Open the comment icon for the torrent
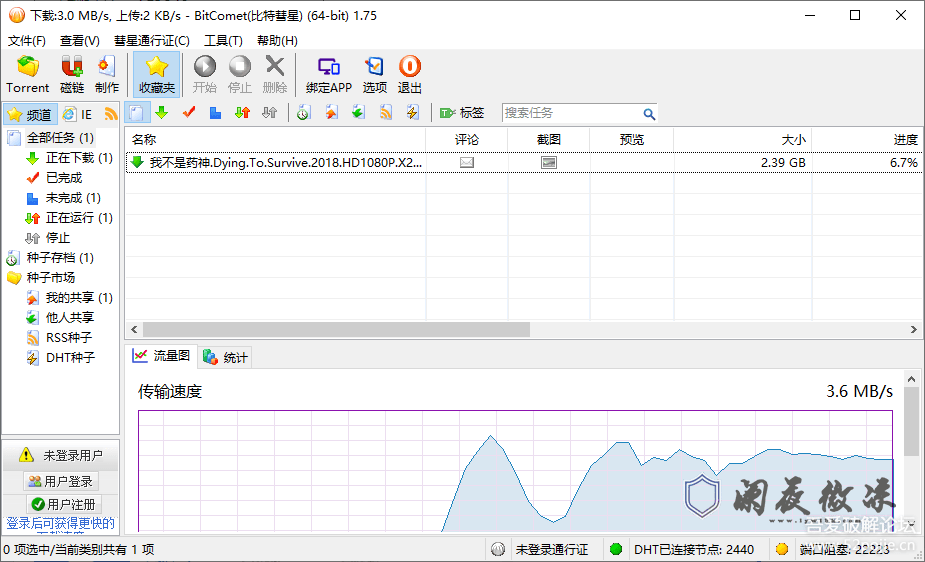The height and width of the screenshot is (562, 925). click(x=467, y=162)
